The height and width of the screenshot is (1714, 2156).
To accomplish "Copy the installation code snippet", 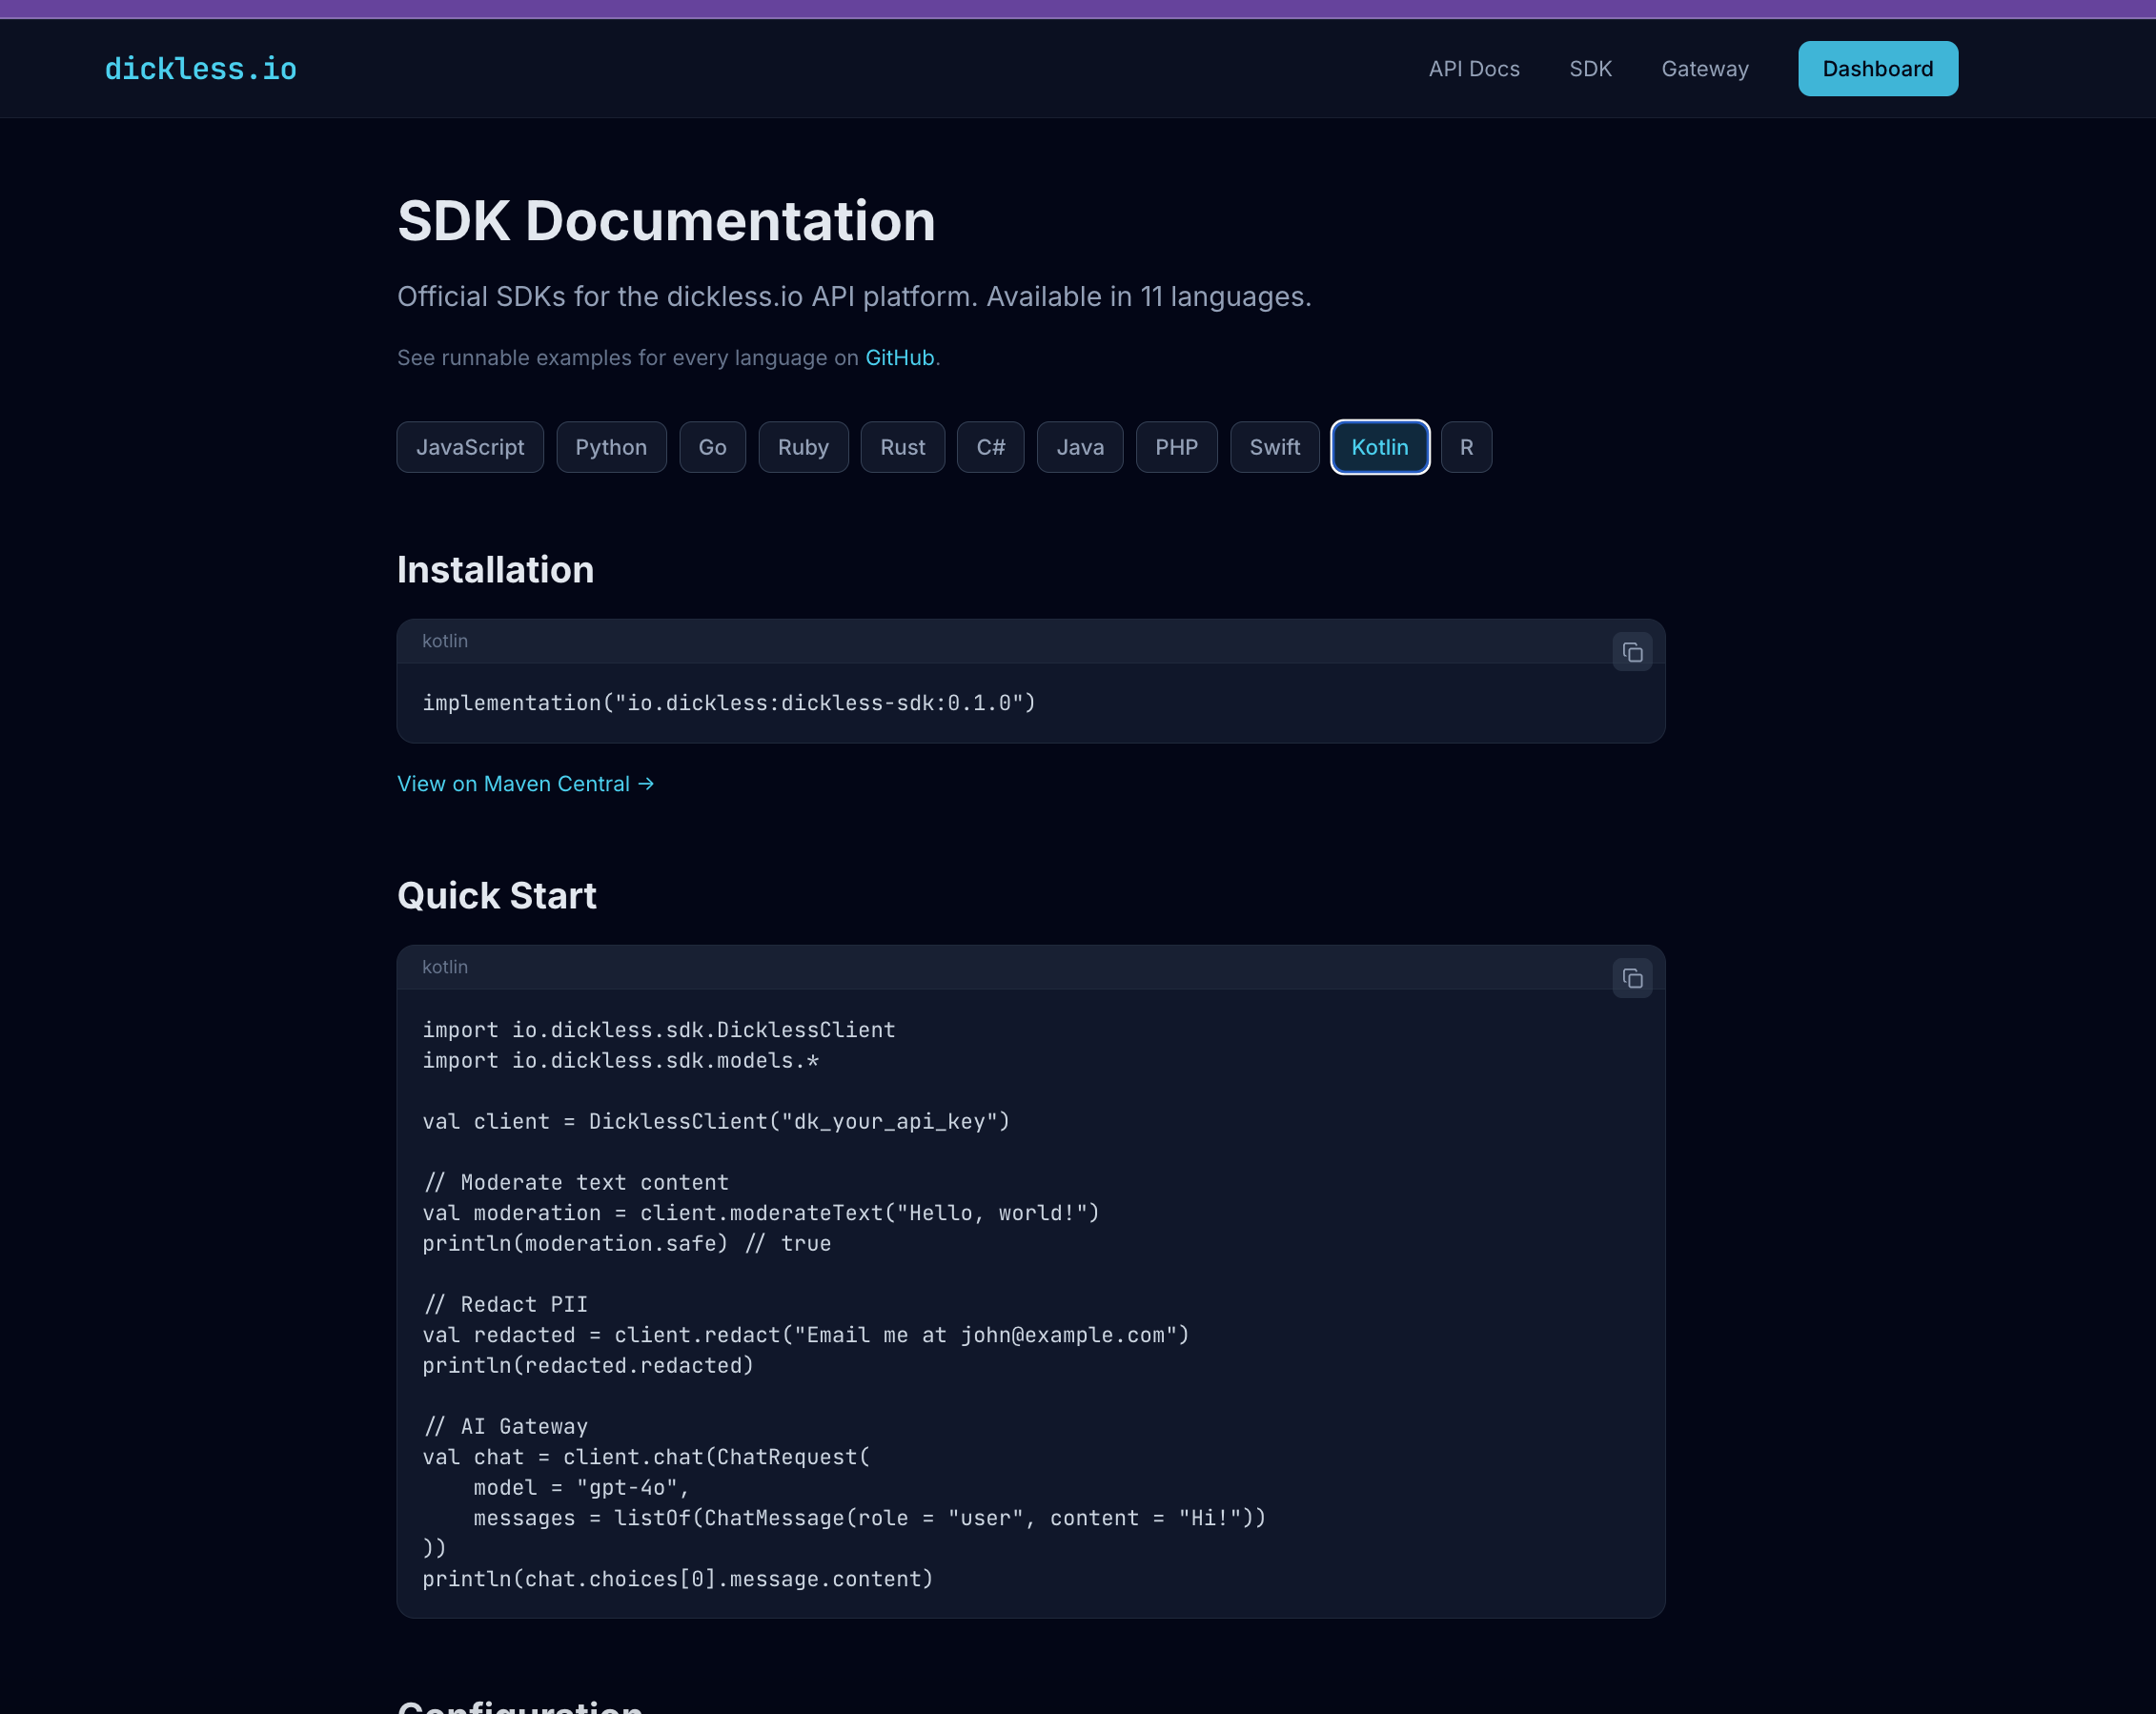I will click(1632, 652).
